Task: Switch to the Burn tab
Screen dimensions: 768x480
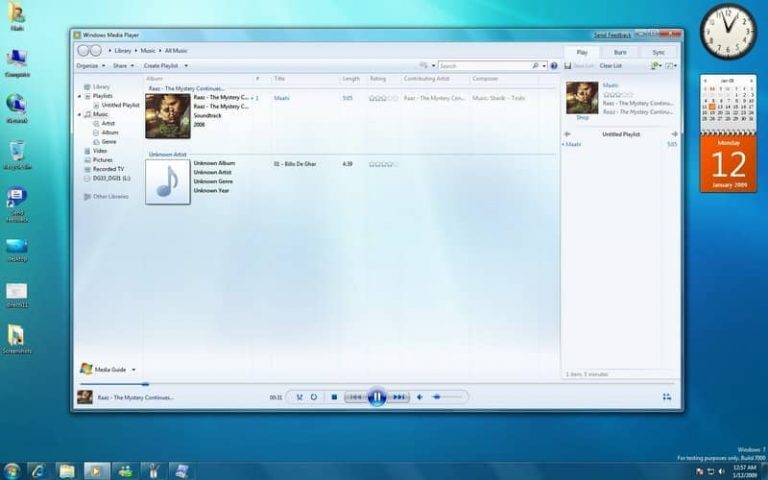Action: [620, 52]
